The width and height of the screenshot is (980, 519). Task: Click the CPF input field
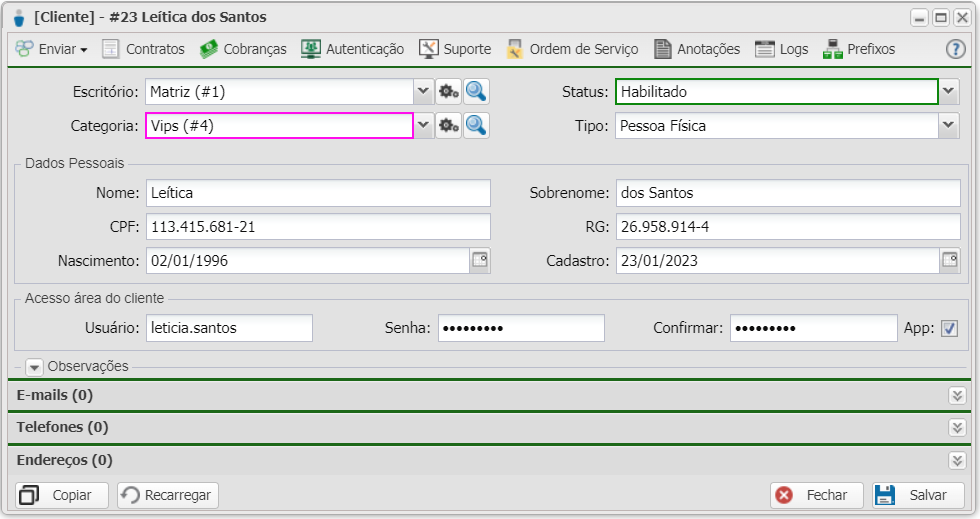[318, 227]
